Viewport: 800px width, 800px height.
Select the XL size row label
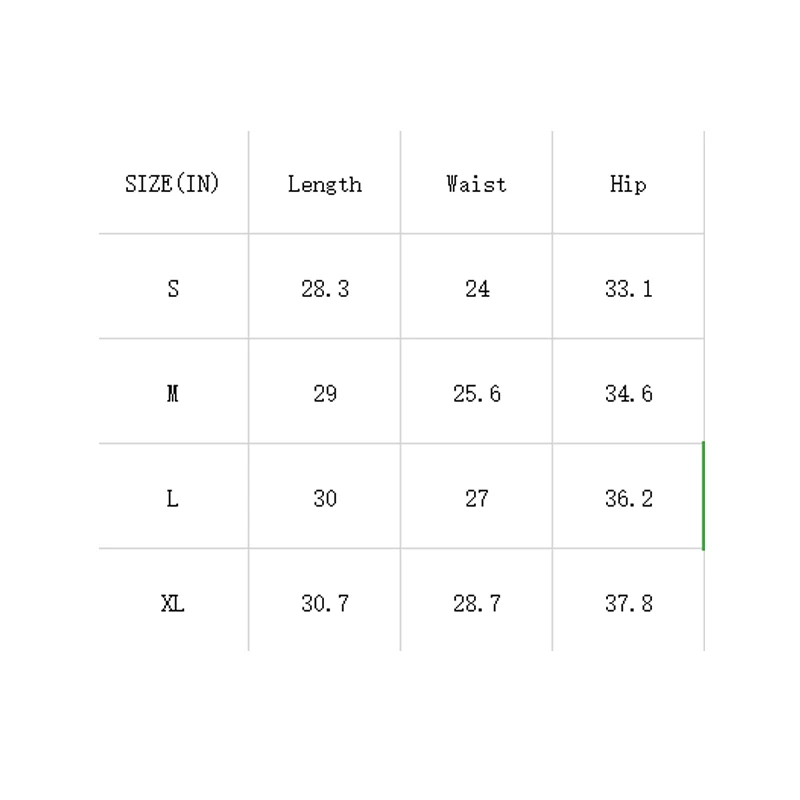click(173, 604)
